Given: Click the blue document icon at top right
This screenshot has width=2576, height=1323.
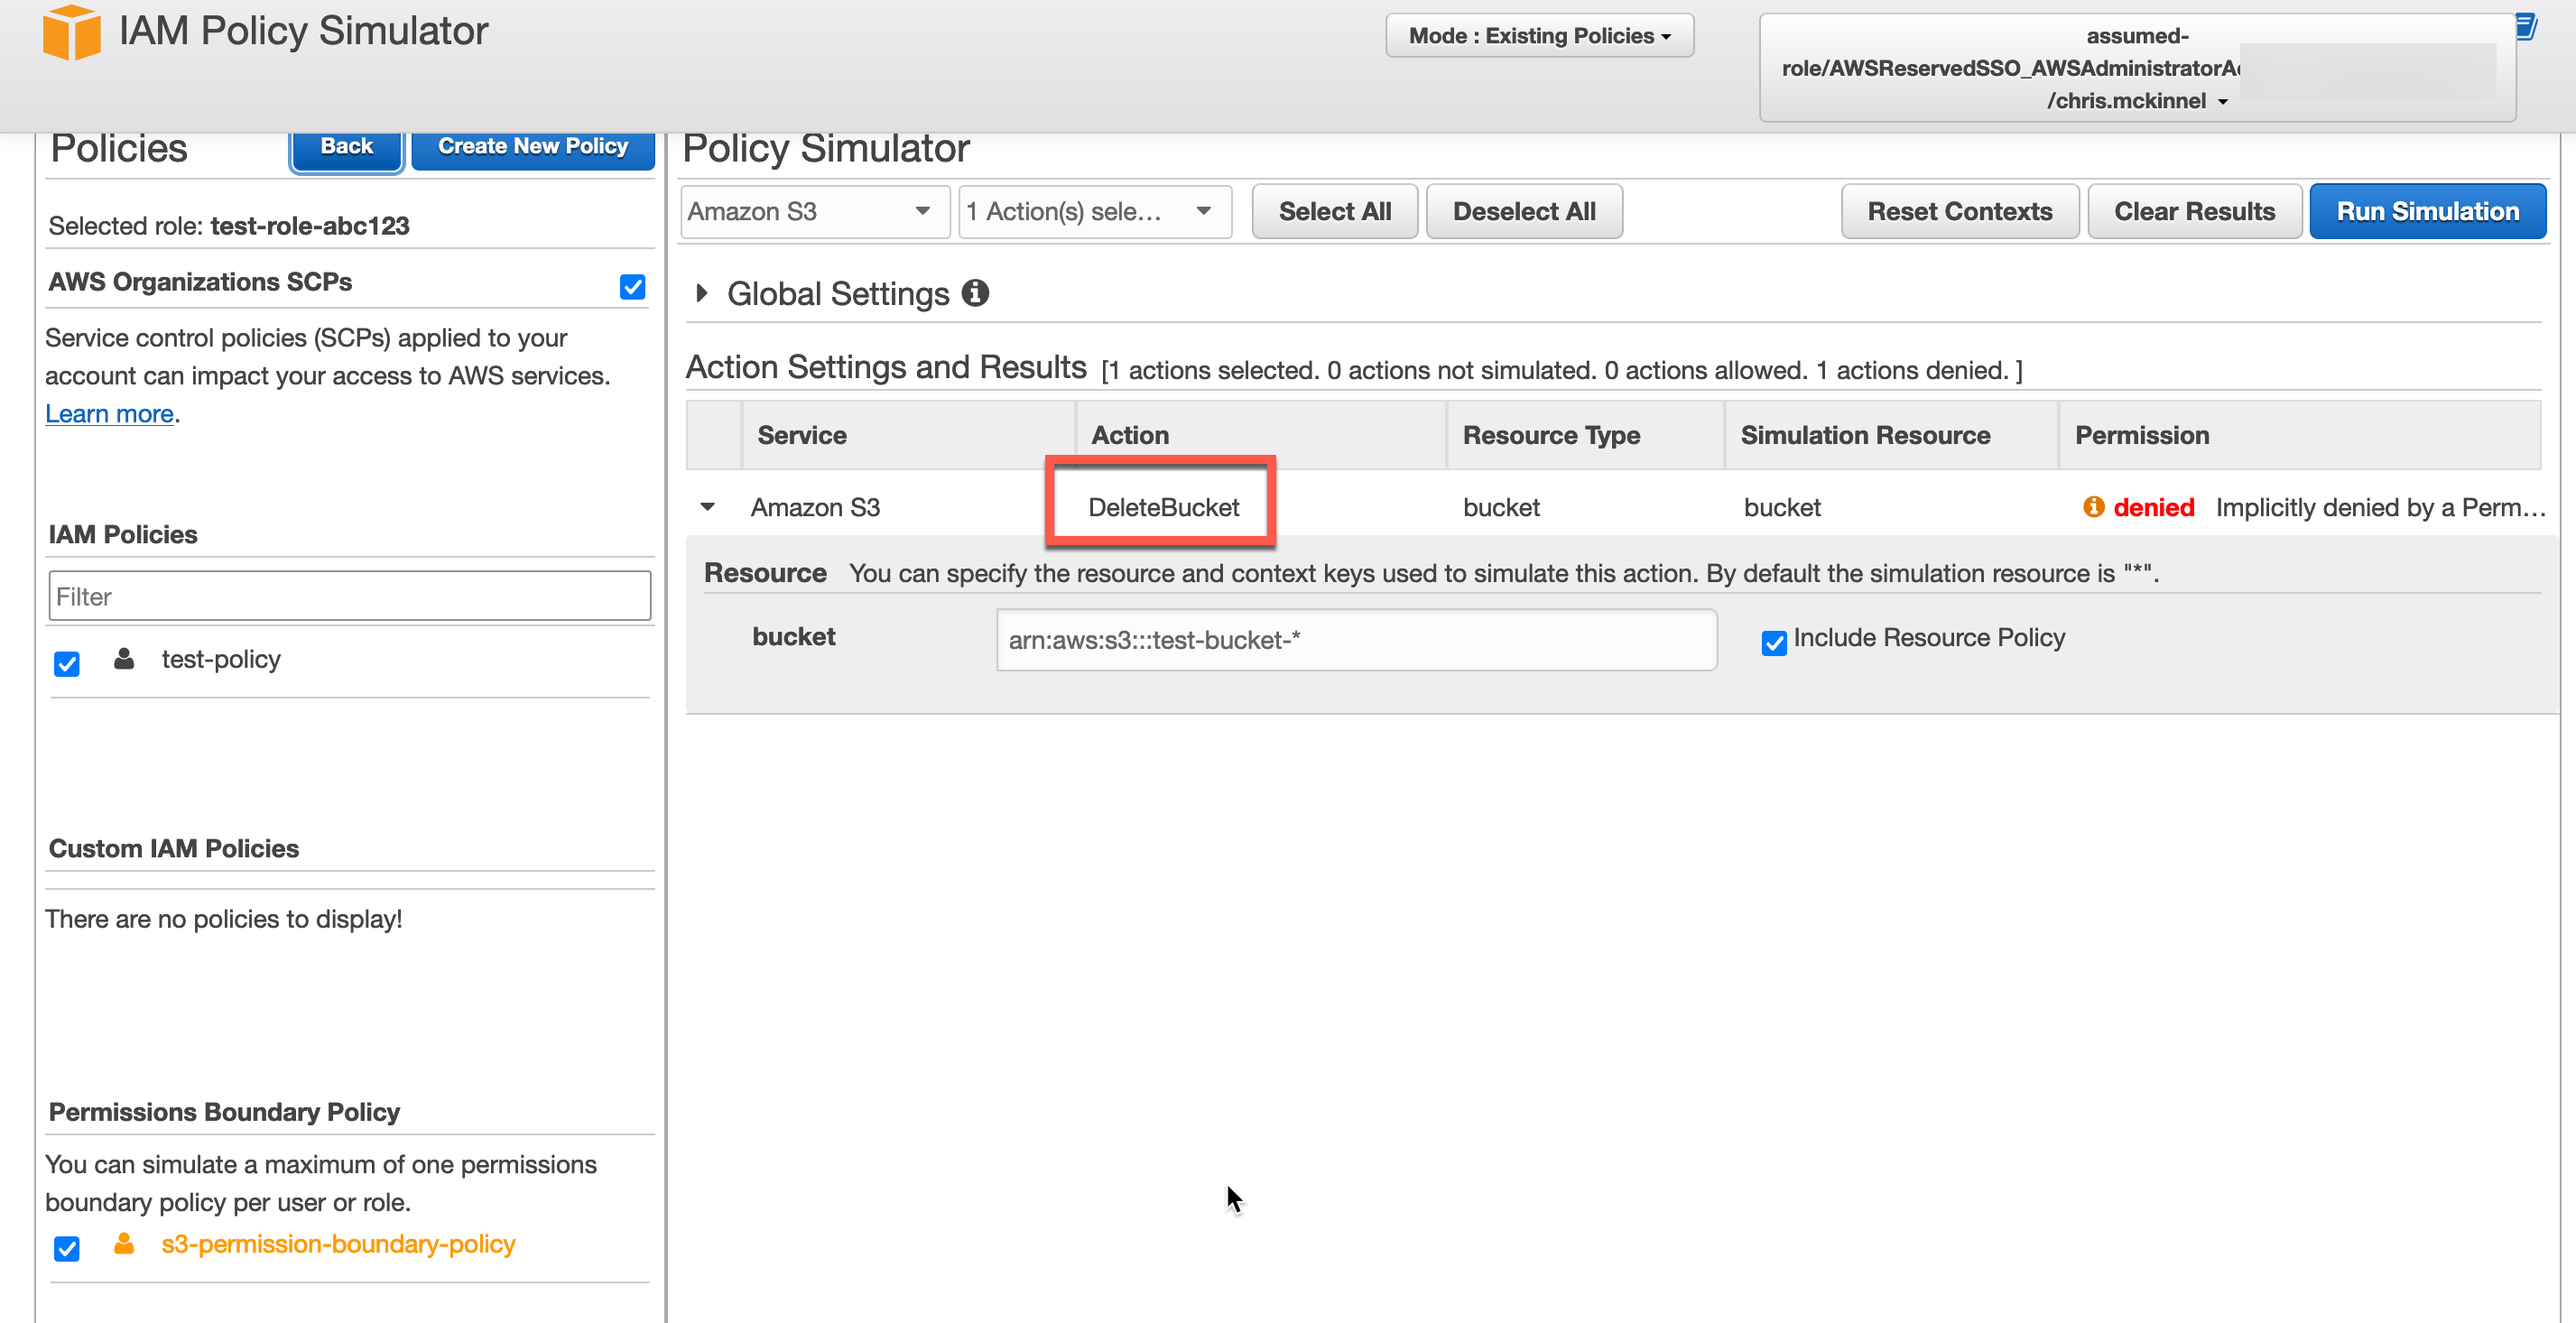Looking at the screenshot, I should [x=2526, y=27].
